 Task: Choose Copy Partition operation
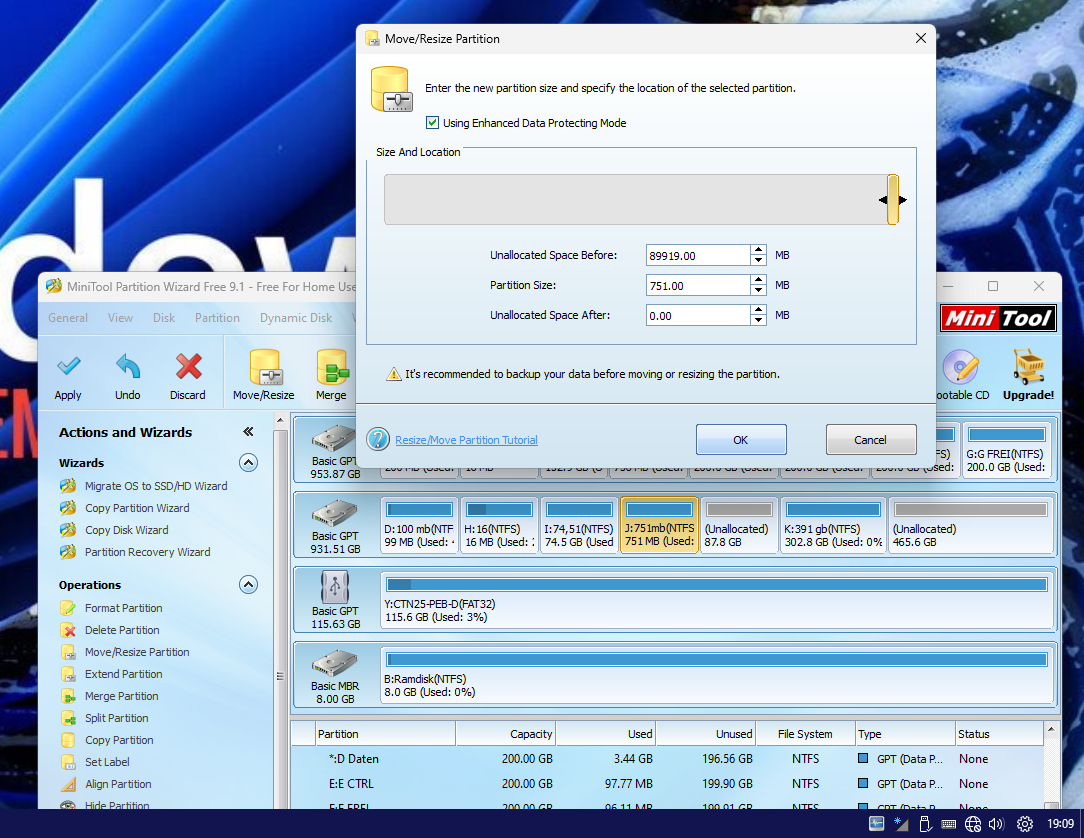pos(119,741)
